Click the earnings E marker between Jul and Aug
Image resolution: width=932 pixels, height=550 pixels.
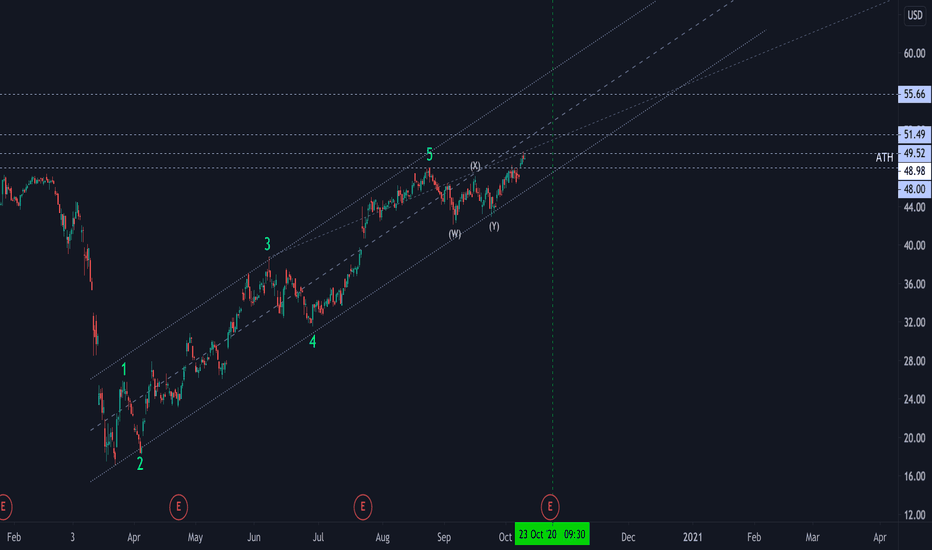(x=363, y=507)
